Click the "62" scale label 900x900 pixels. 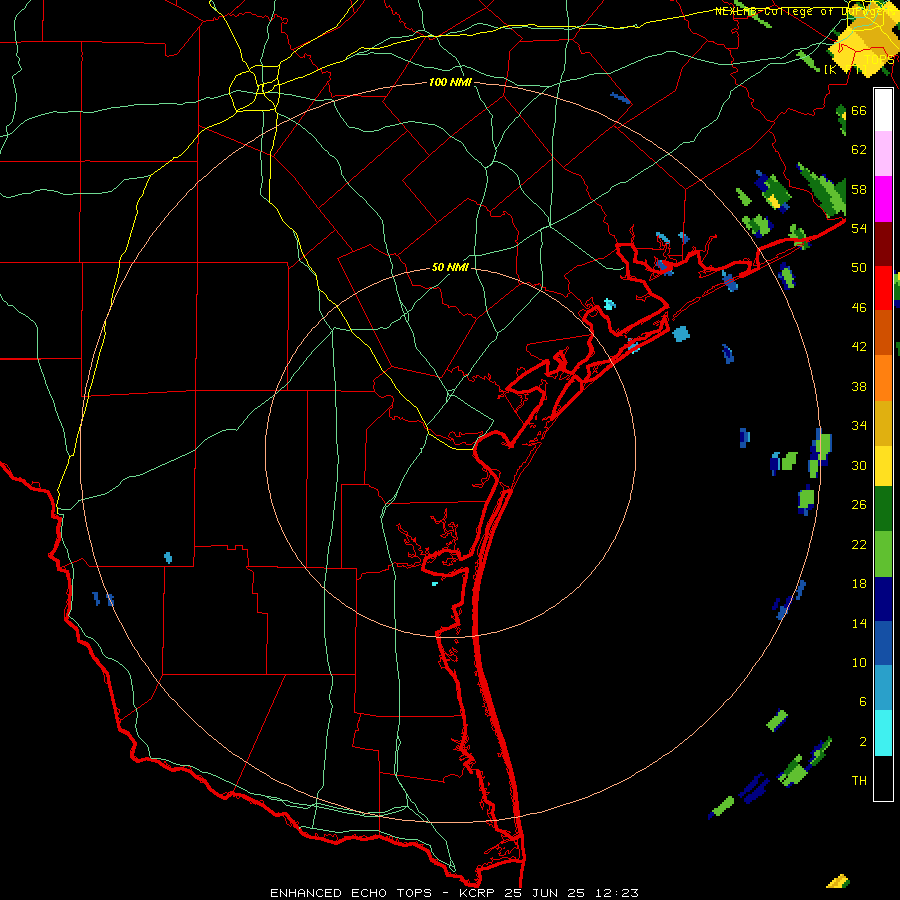(x=859, y=150)
